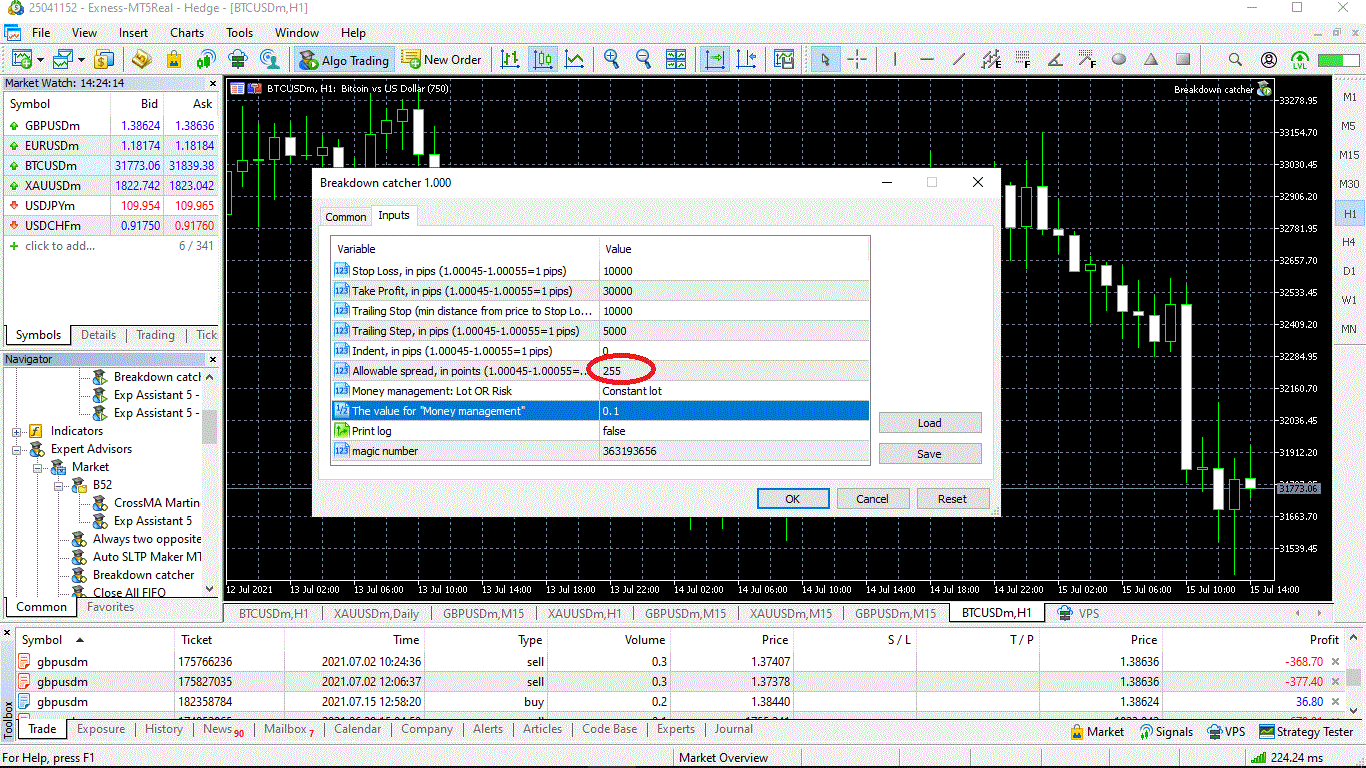Screen dimensions: 1366x768
Task: Switch to M15 timeframe
Action: pos(1349,155)
